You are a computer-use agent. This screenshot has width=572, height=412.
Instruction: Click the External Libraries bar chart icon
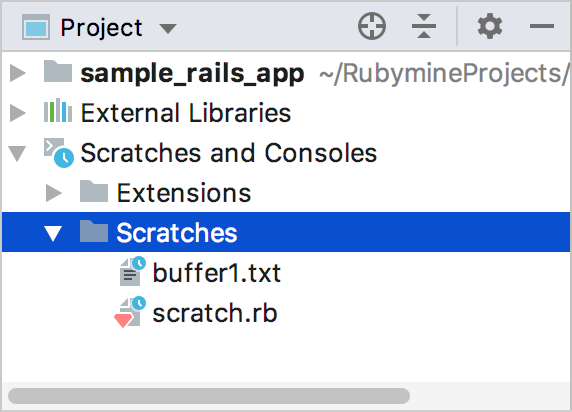click(58, 111)
